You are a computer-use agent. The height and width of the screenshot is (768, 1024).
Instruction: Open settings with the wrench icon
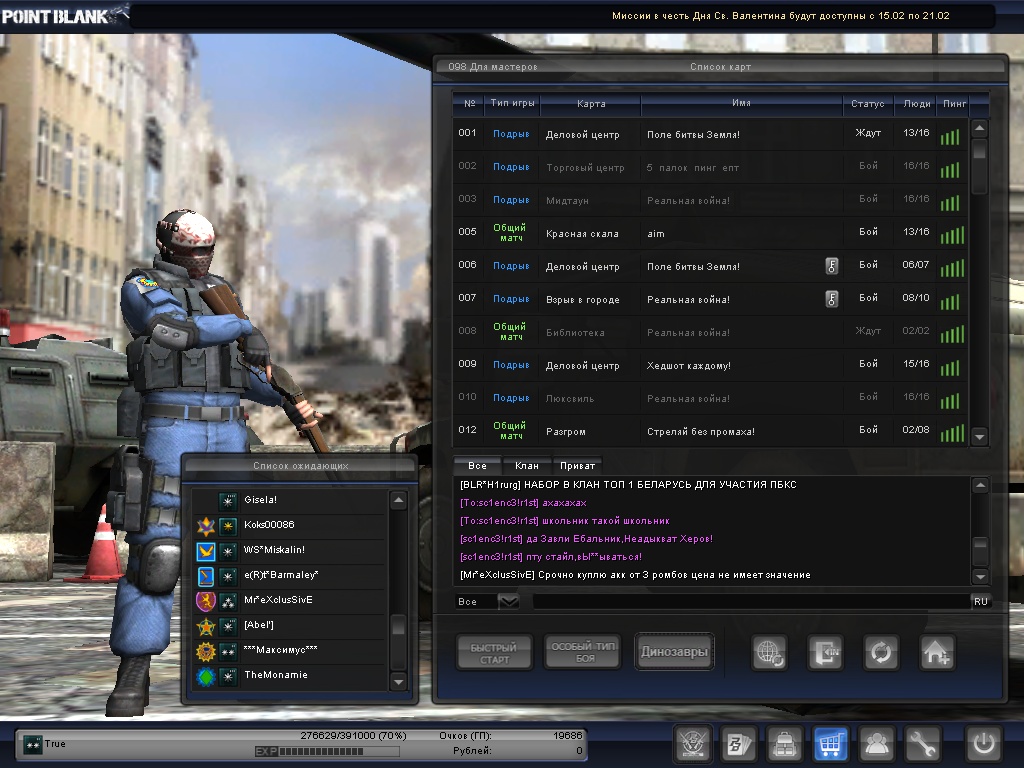923,743
